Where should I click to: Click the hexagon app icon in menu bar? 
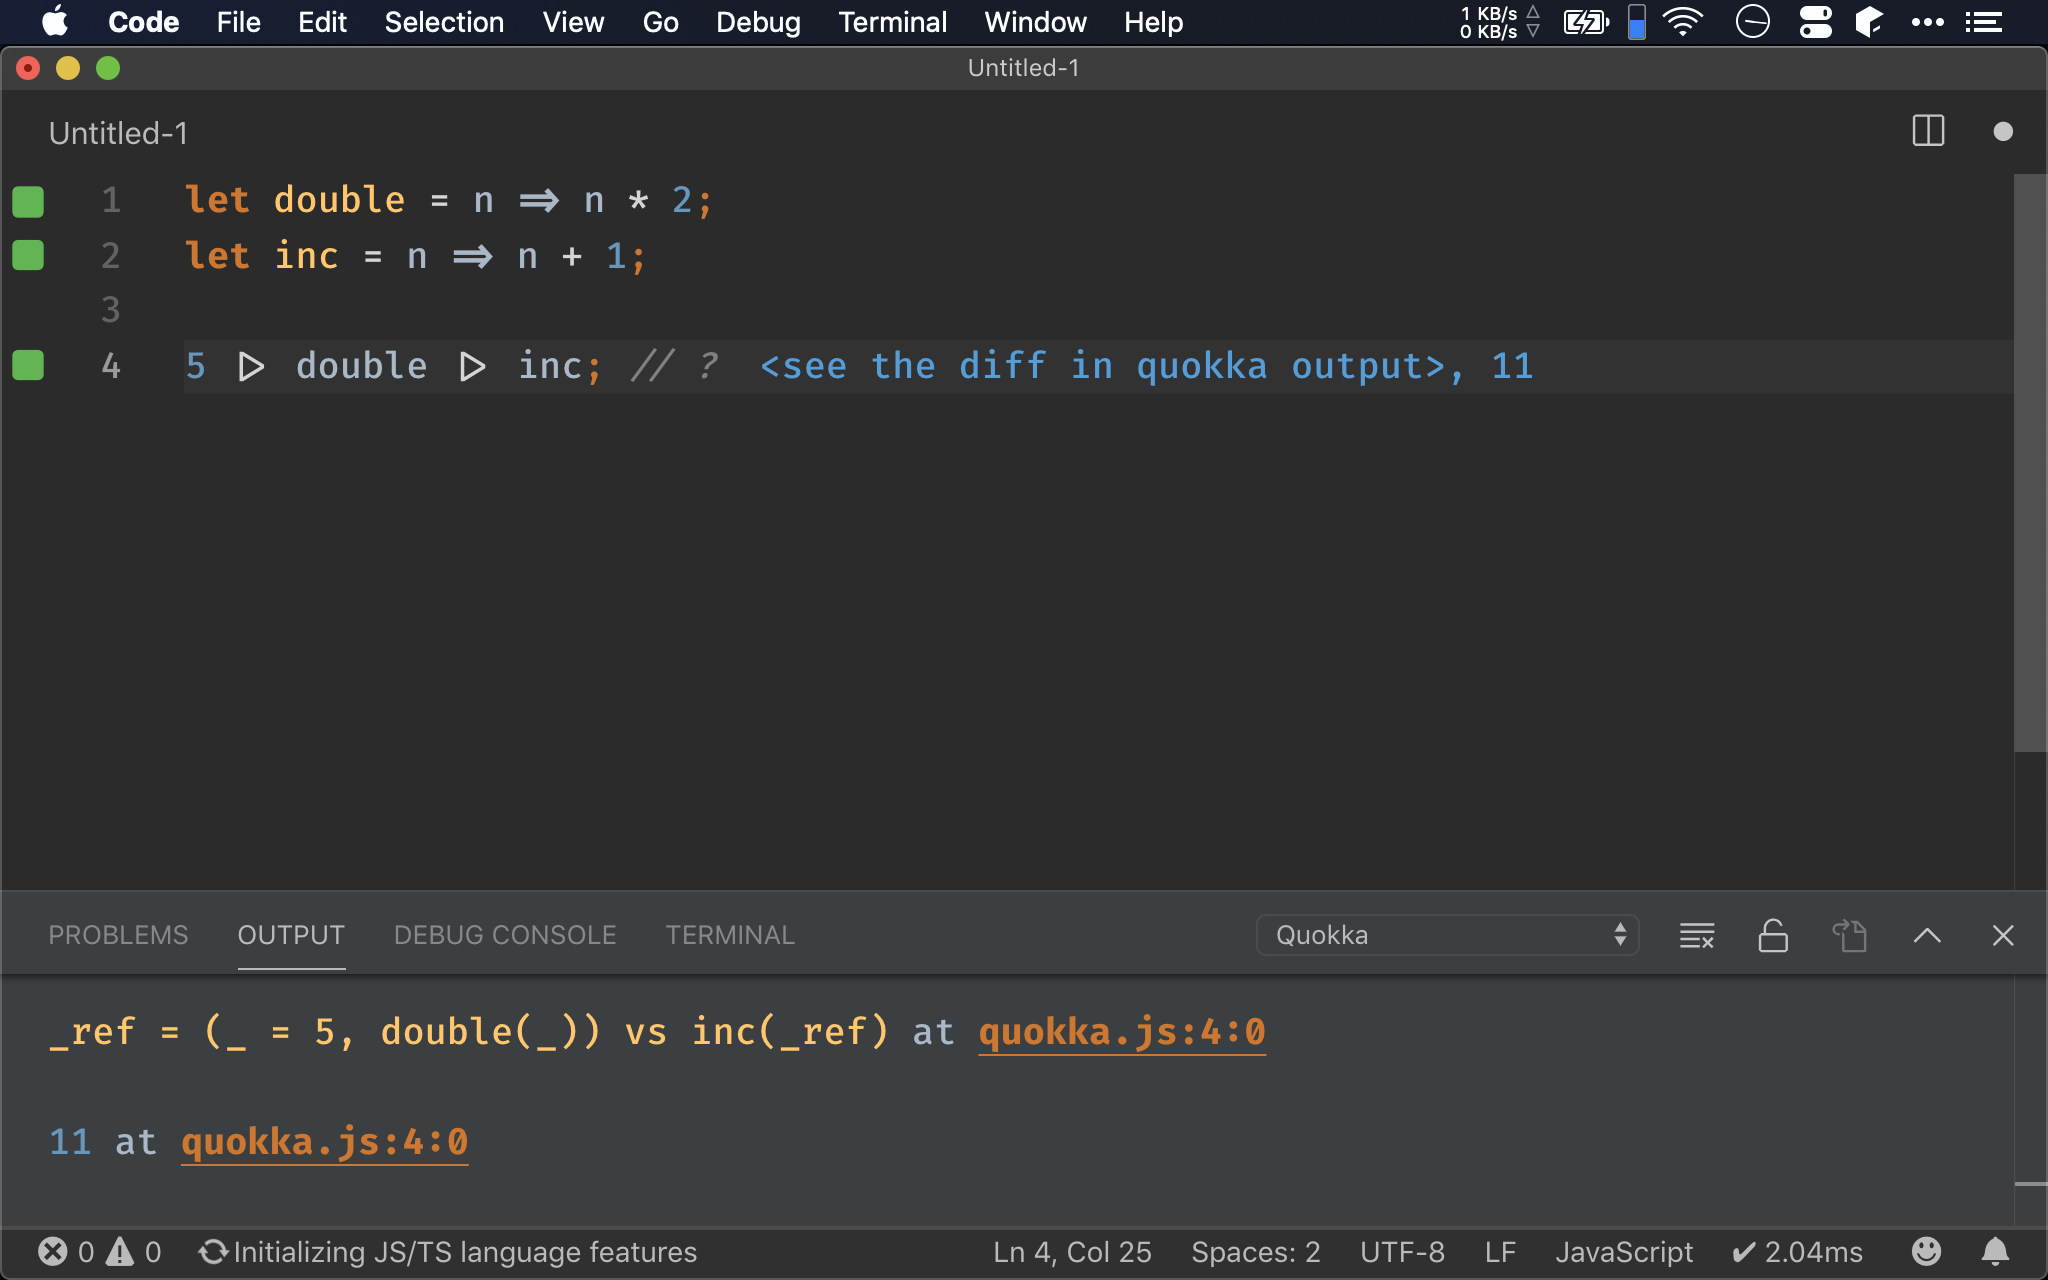[1869, 22]
